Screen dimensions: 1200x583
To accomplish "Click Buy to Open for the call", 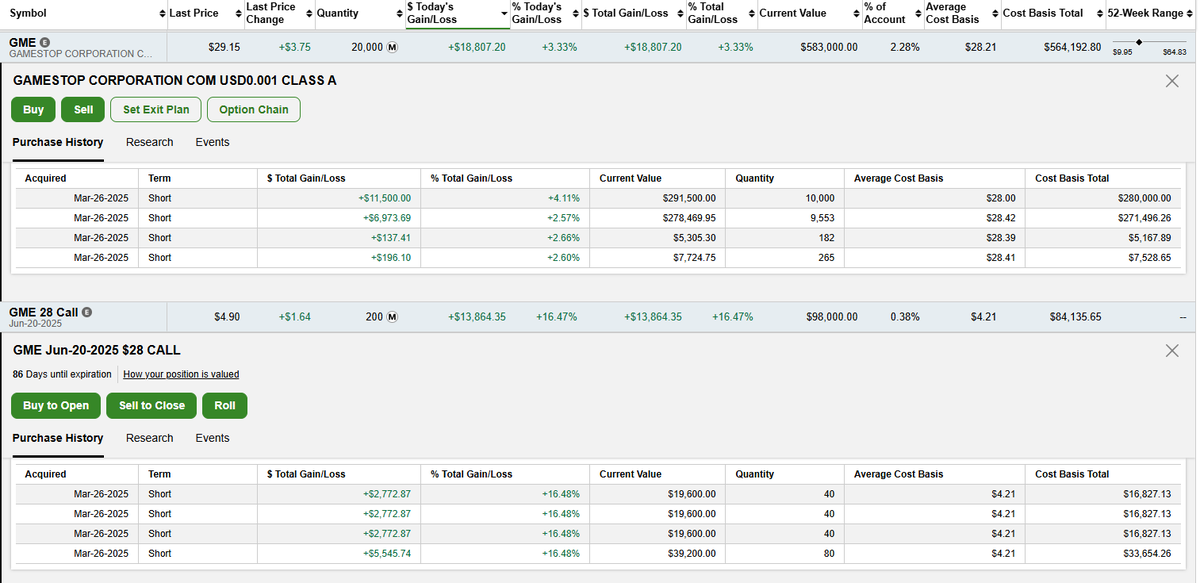I will coord(56,405).
